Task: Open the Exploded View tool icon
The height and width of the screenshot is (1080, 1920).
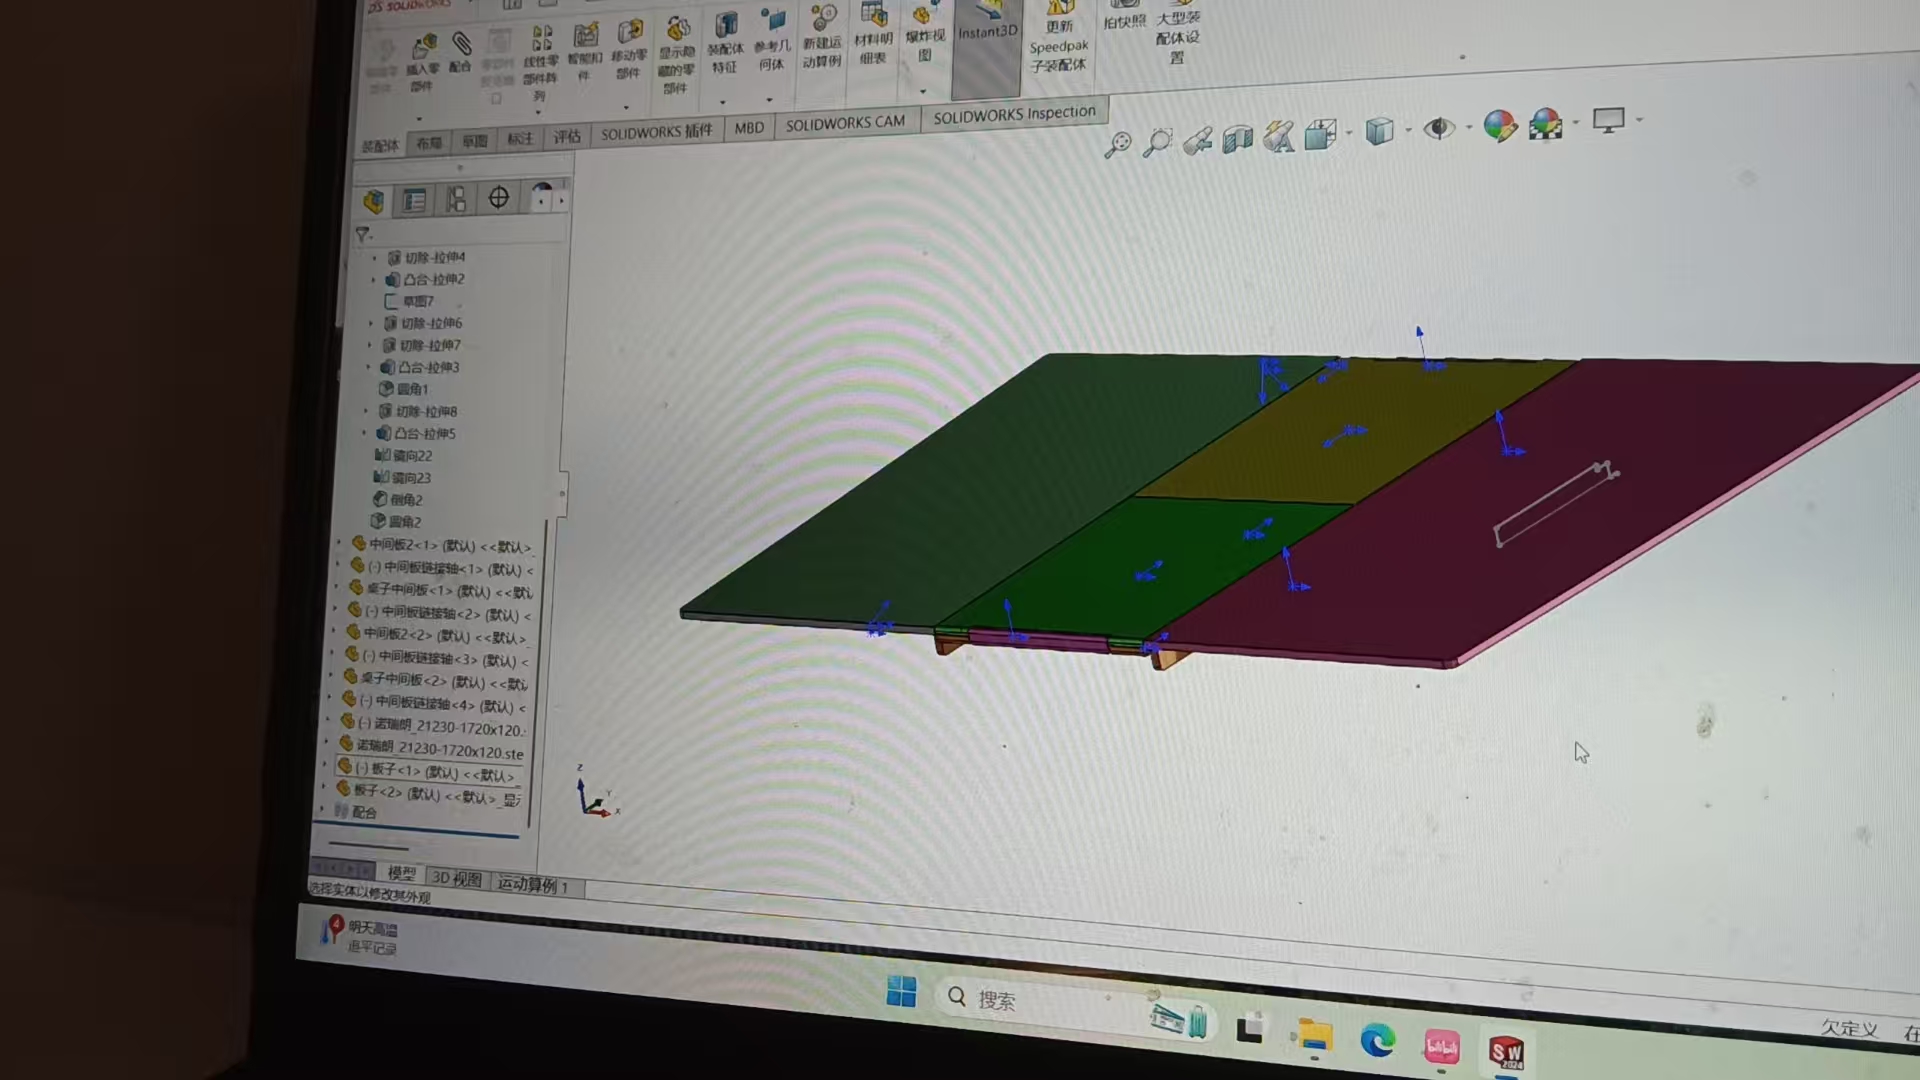Action: coord(923,16)
